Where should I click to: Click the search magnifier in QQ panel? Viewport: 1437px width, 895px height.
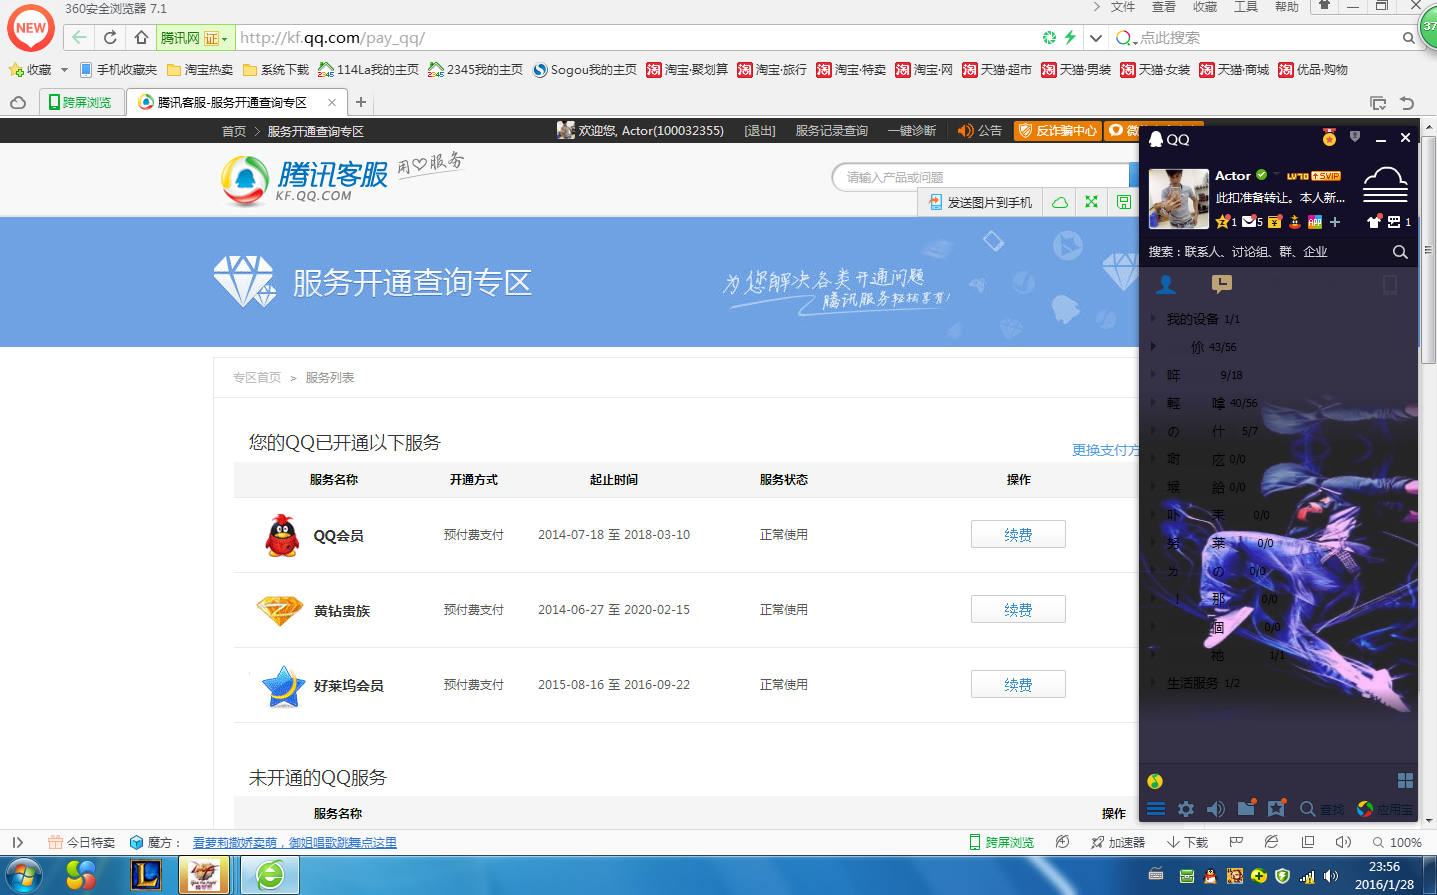(x=1400, y=252)
